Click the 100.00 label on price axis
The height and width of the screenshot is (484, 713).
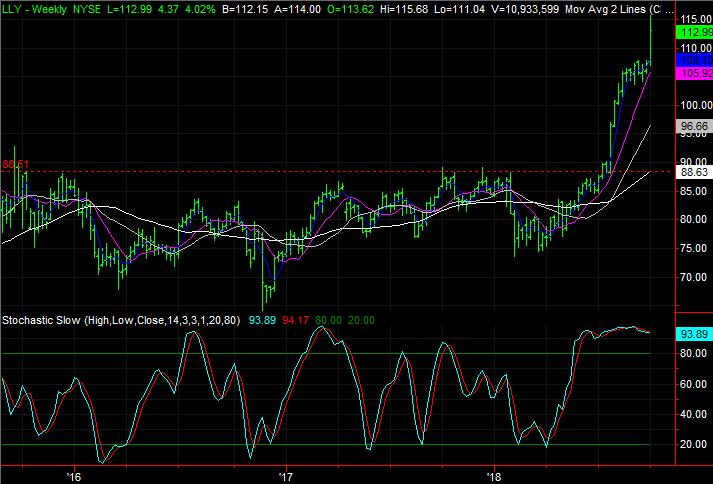[693, 105]
